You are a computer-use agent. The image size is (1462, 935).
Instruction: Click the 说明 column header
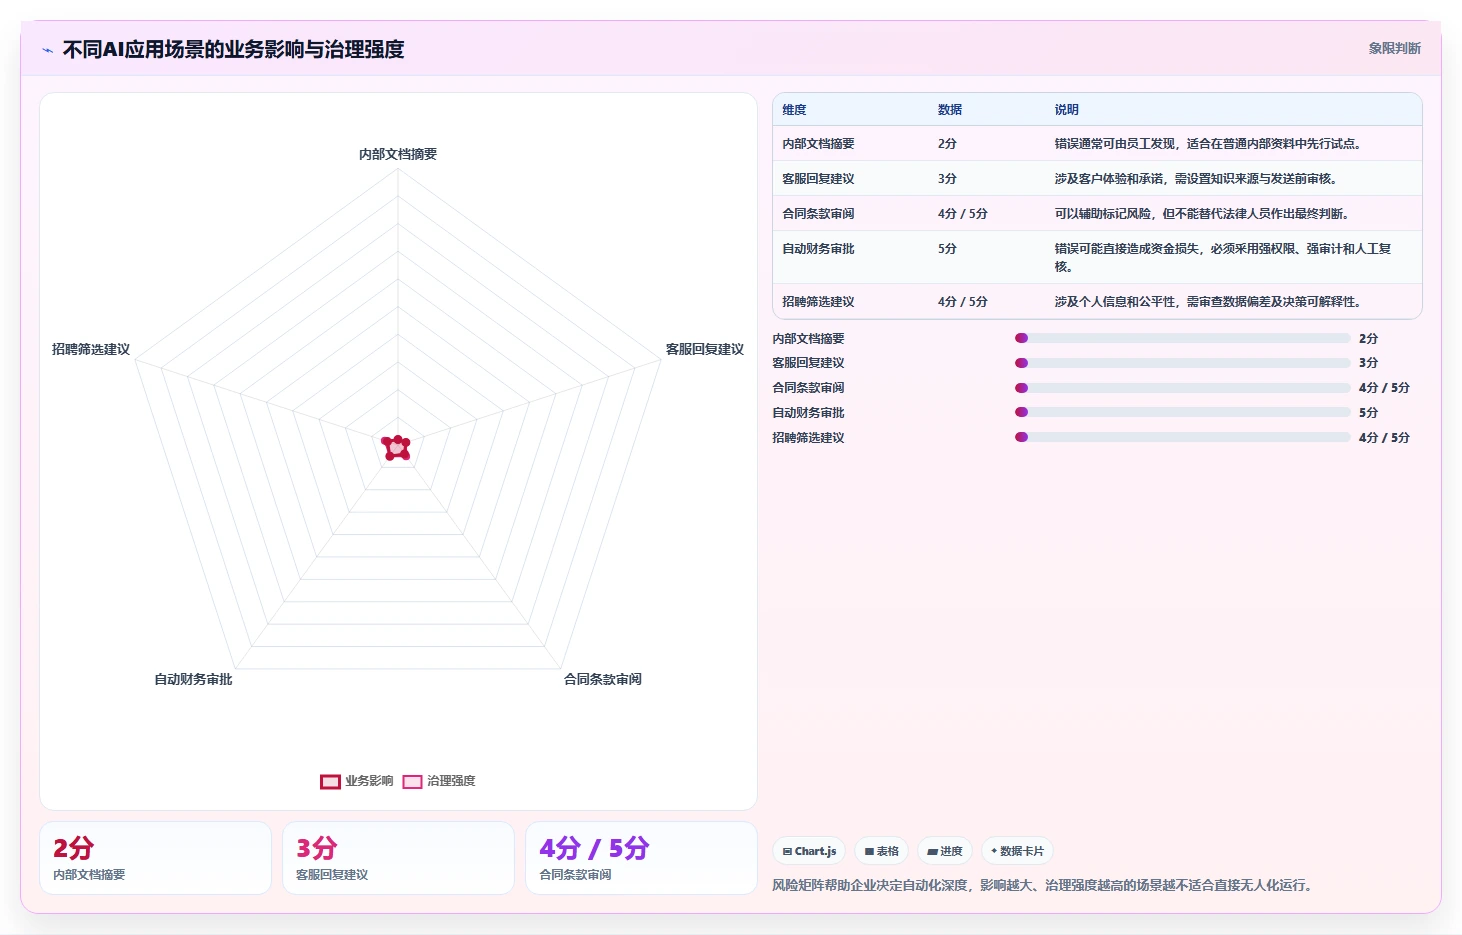pyautogui.click(x=1066, y=110)
